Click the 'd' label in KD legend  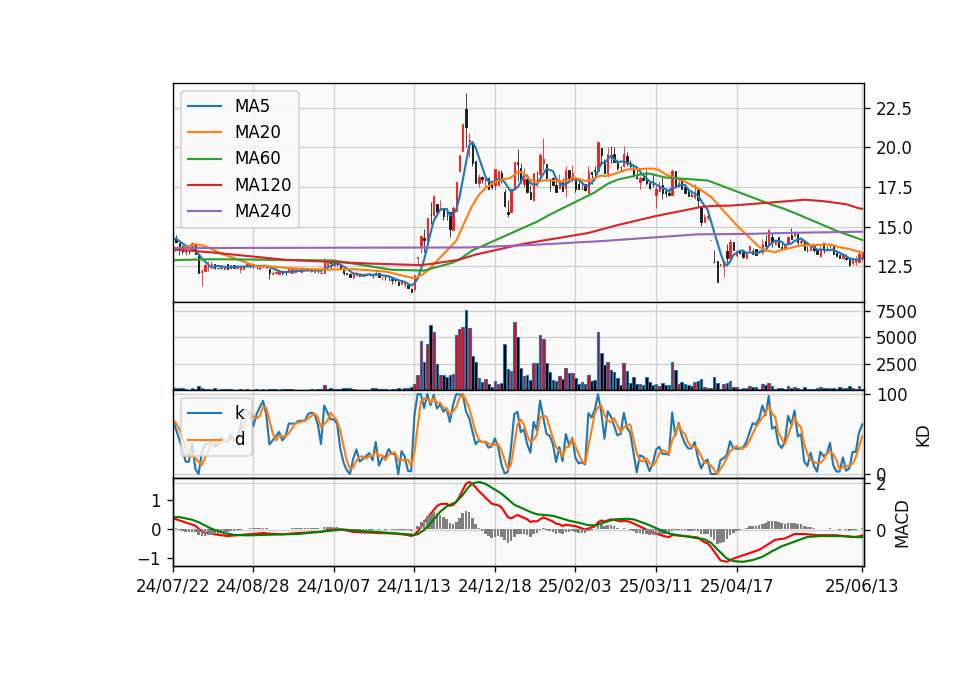[x=240, y=439]
